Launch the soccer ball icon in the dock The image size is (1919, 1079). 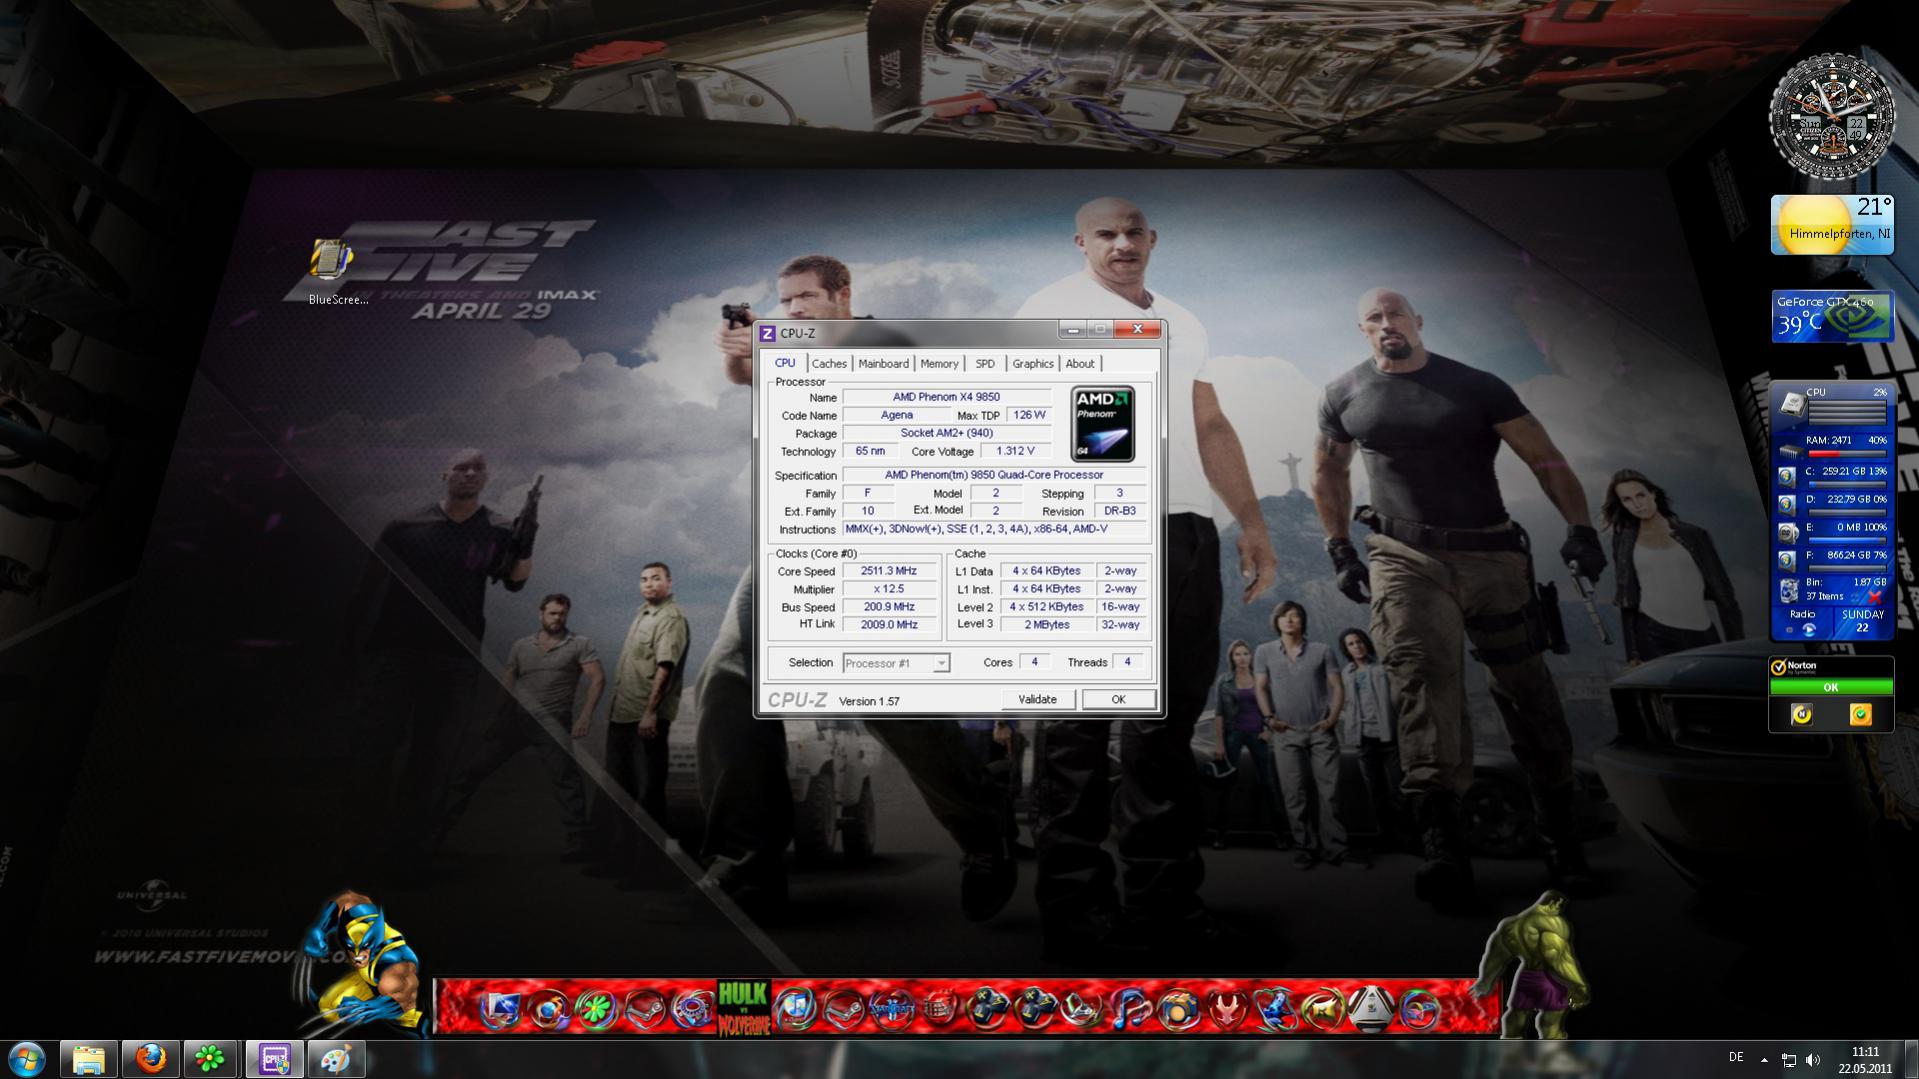1372,1008
